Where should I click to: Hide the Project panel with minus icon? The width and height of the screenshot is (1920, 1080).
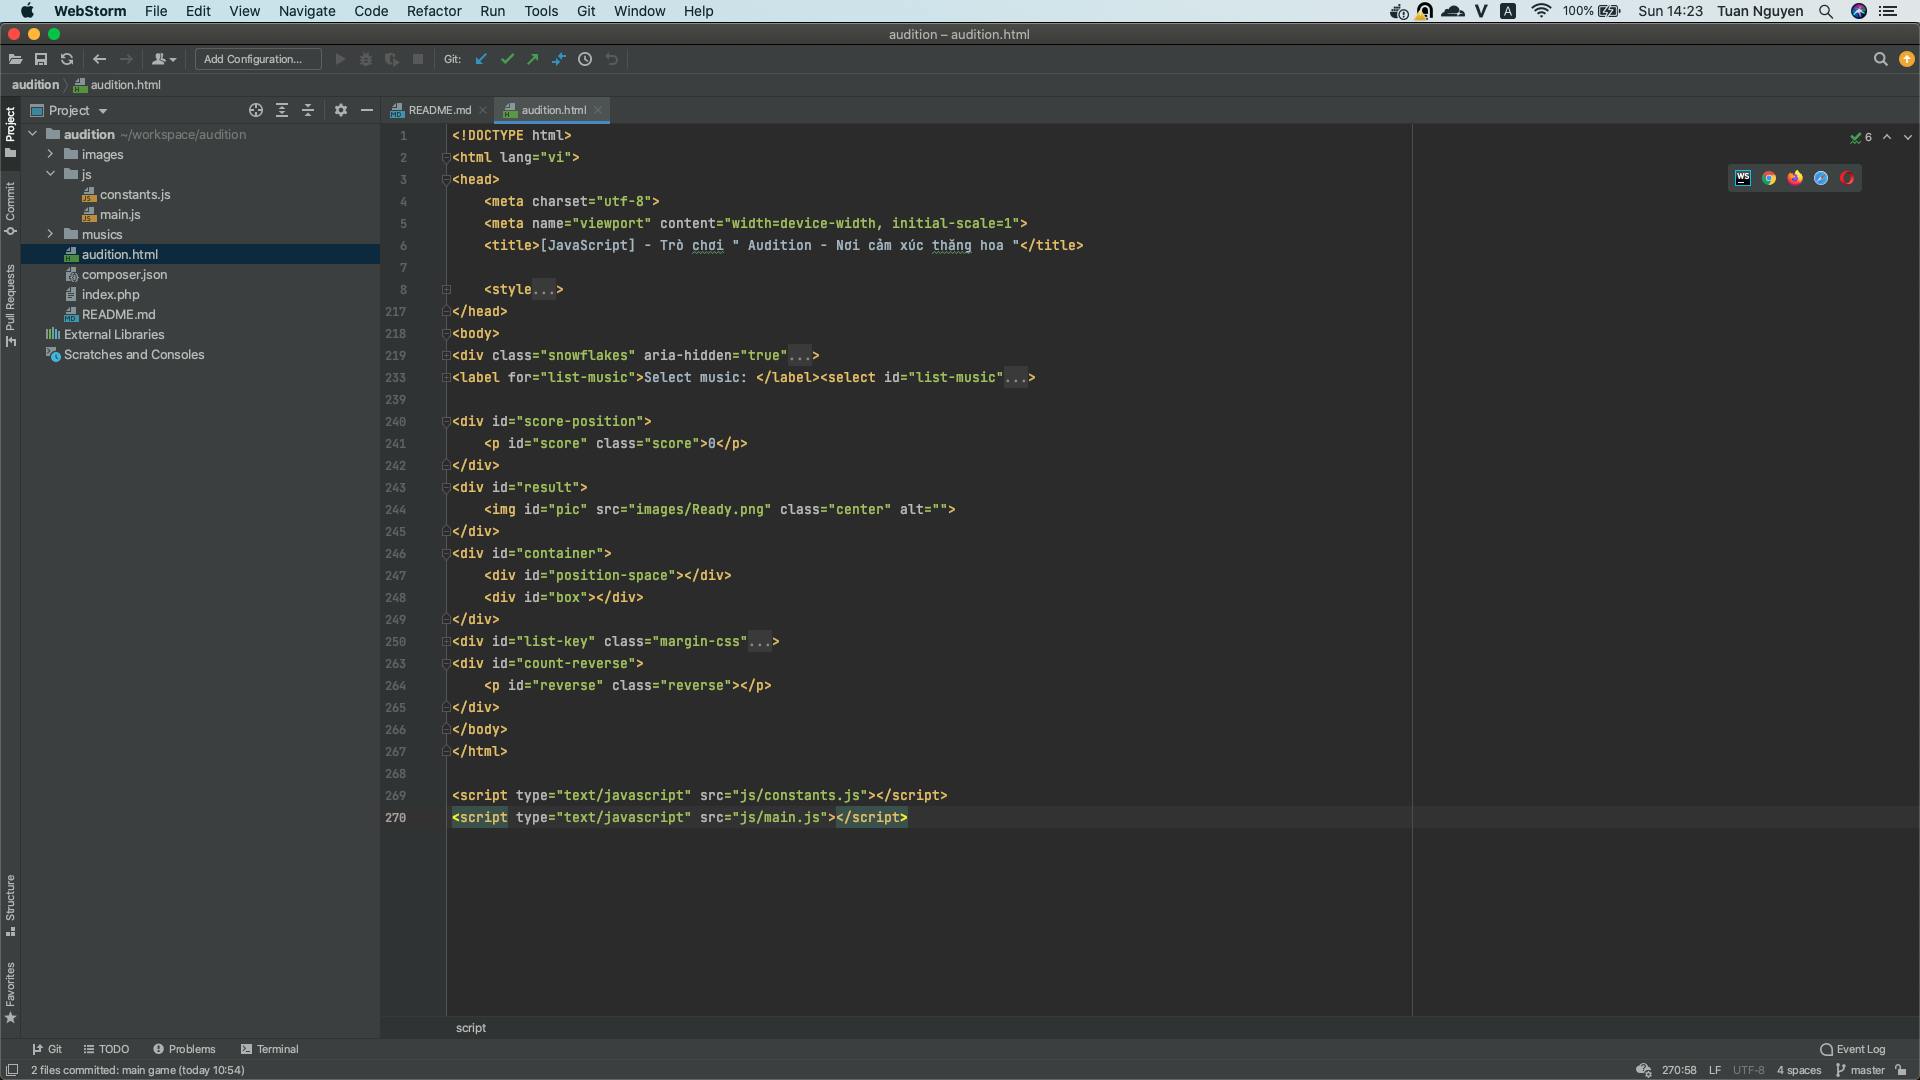click(367, 110)
